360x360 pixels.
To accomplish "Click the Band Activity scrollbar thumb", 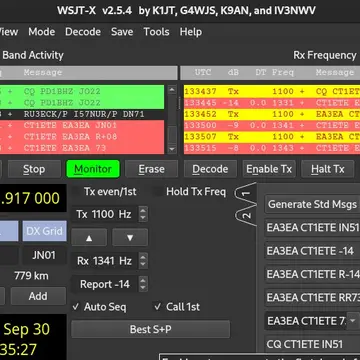I will point(172,135).
